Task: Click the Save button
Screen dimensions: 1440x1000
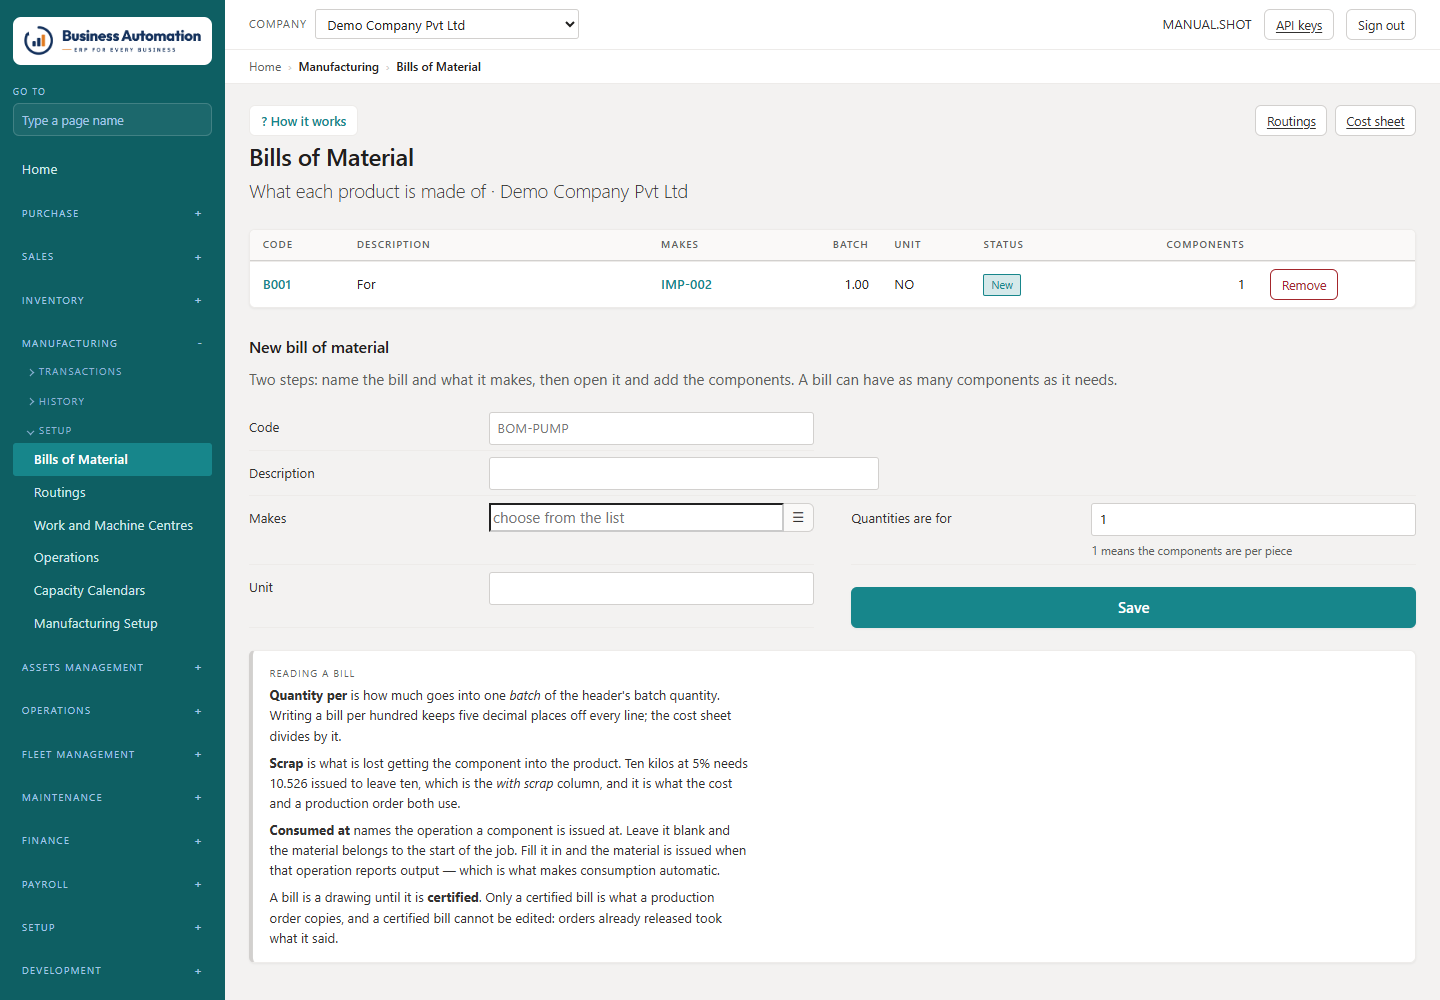Action: 1133,608
